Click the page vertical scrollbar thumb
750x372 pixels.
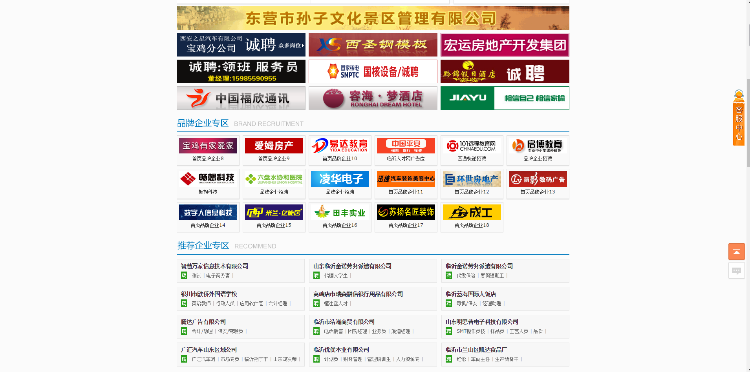coord(748,122)
